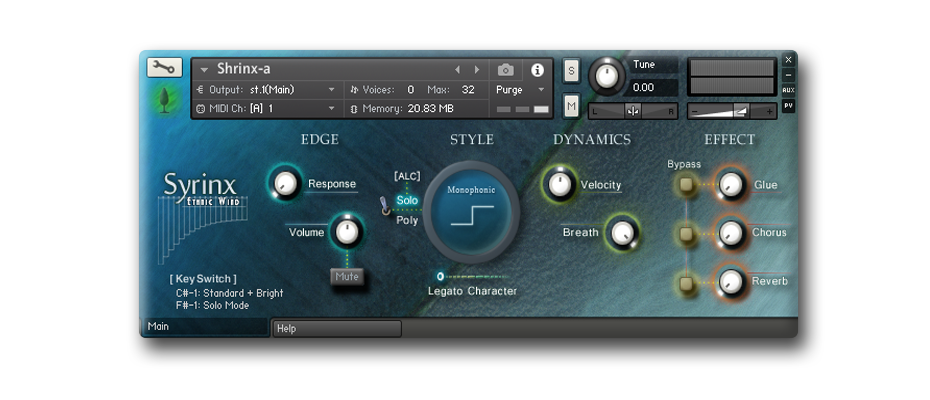Viewport: 930px width, 400px height.
Task: Click the Monophonic style display
Action: coord(472,212)
